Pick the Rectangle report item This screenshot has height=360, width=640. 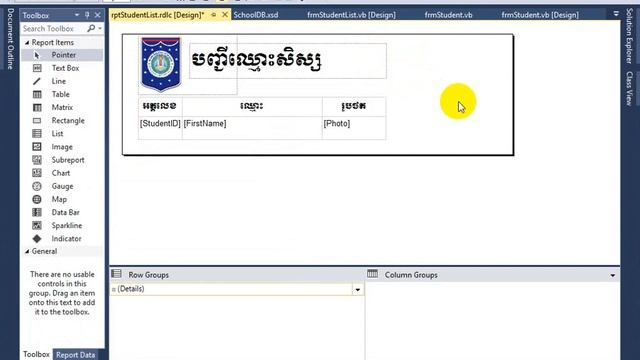62,120
